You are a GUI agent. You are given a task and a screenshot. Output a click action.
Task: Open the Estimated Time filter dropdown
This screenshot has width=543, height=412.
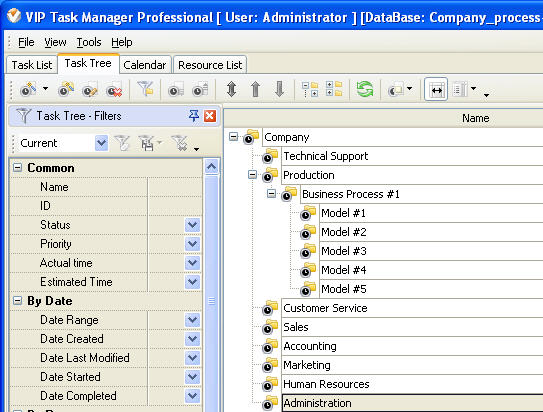pyautogui.click(x=192, y=282)
